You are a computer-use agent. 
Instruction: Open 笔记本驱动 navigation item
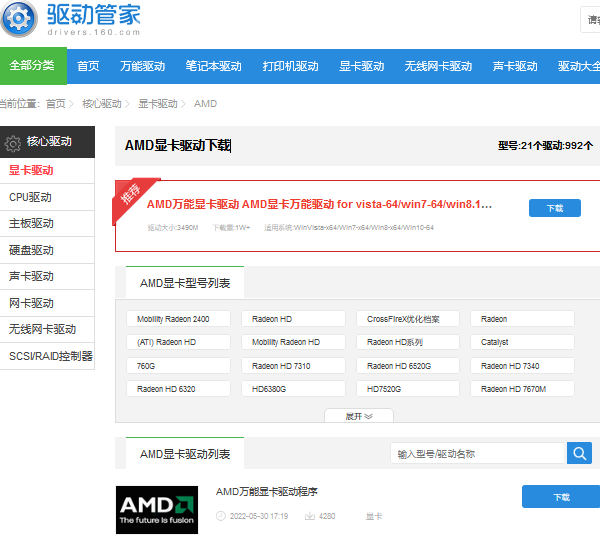pyautogui.click(x=214, y=66)
